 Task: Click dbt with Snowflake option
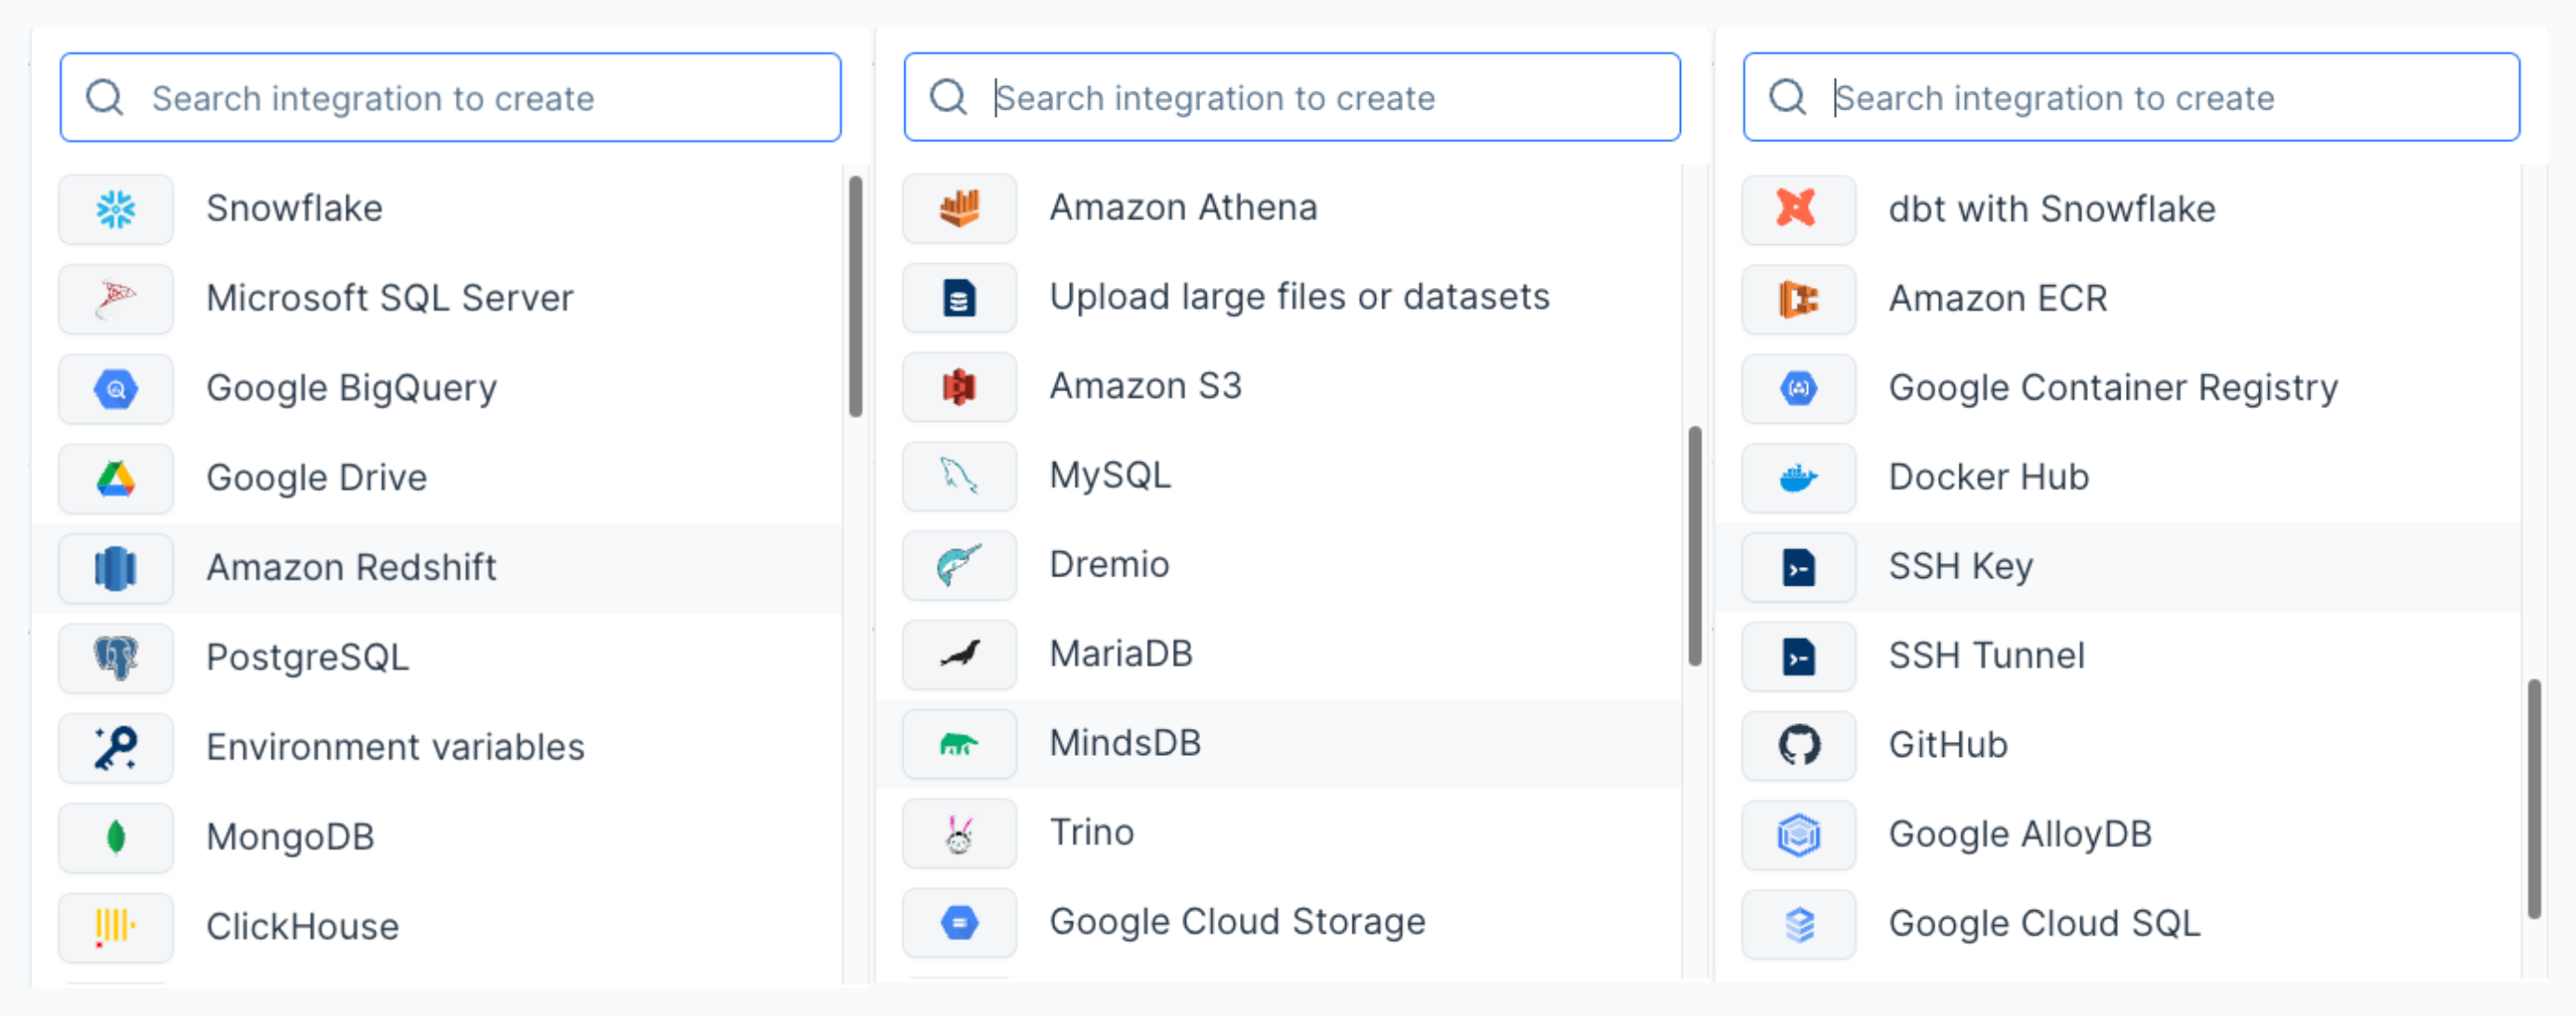[2051, 209]
